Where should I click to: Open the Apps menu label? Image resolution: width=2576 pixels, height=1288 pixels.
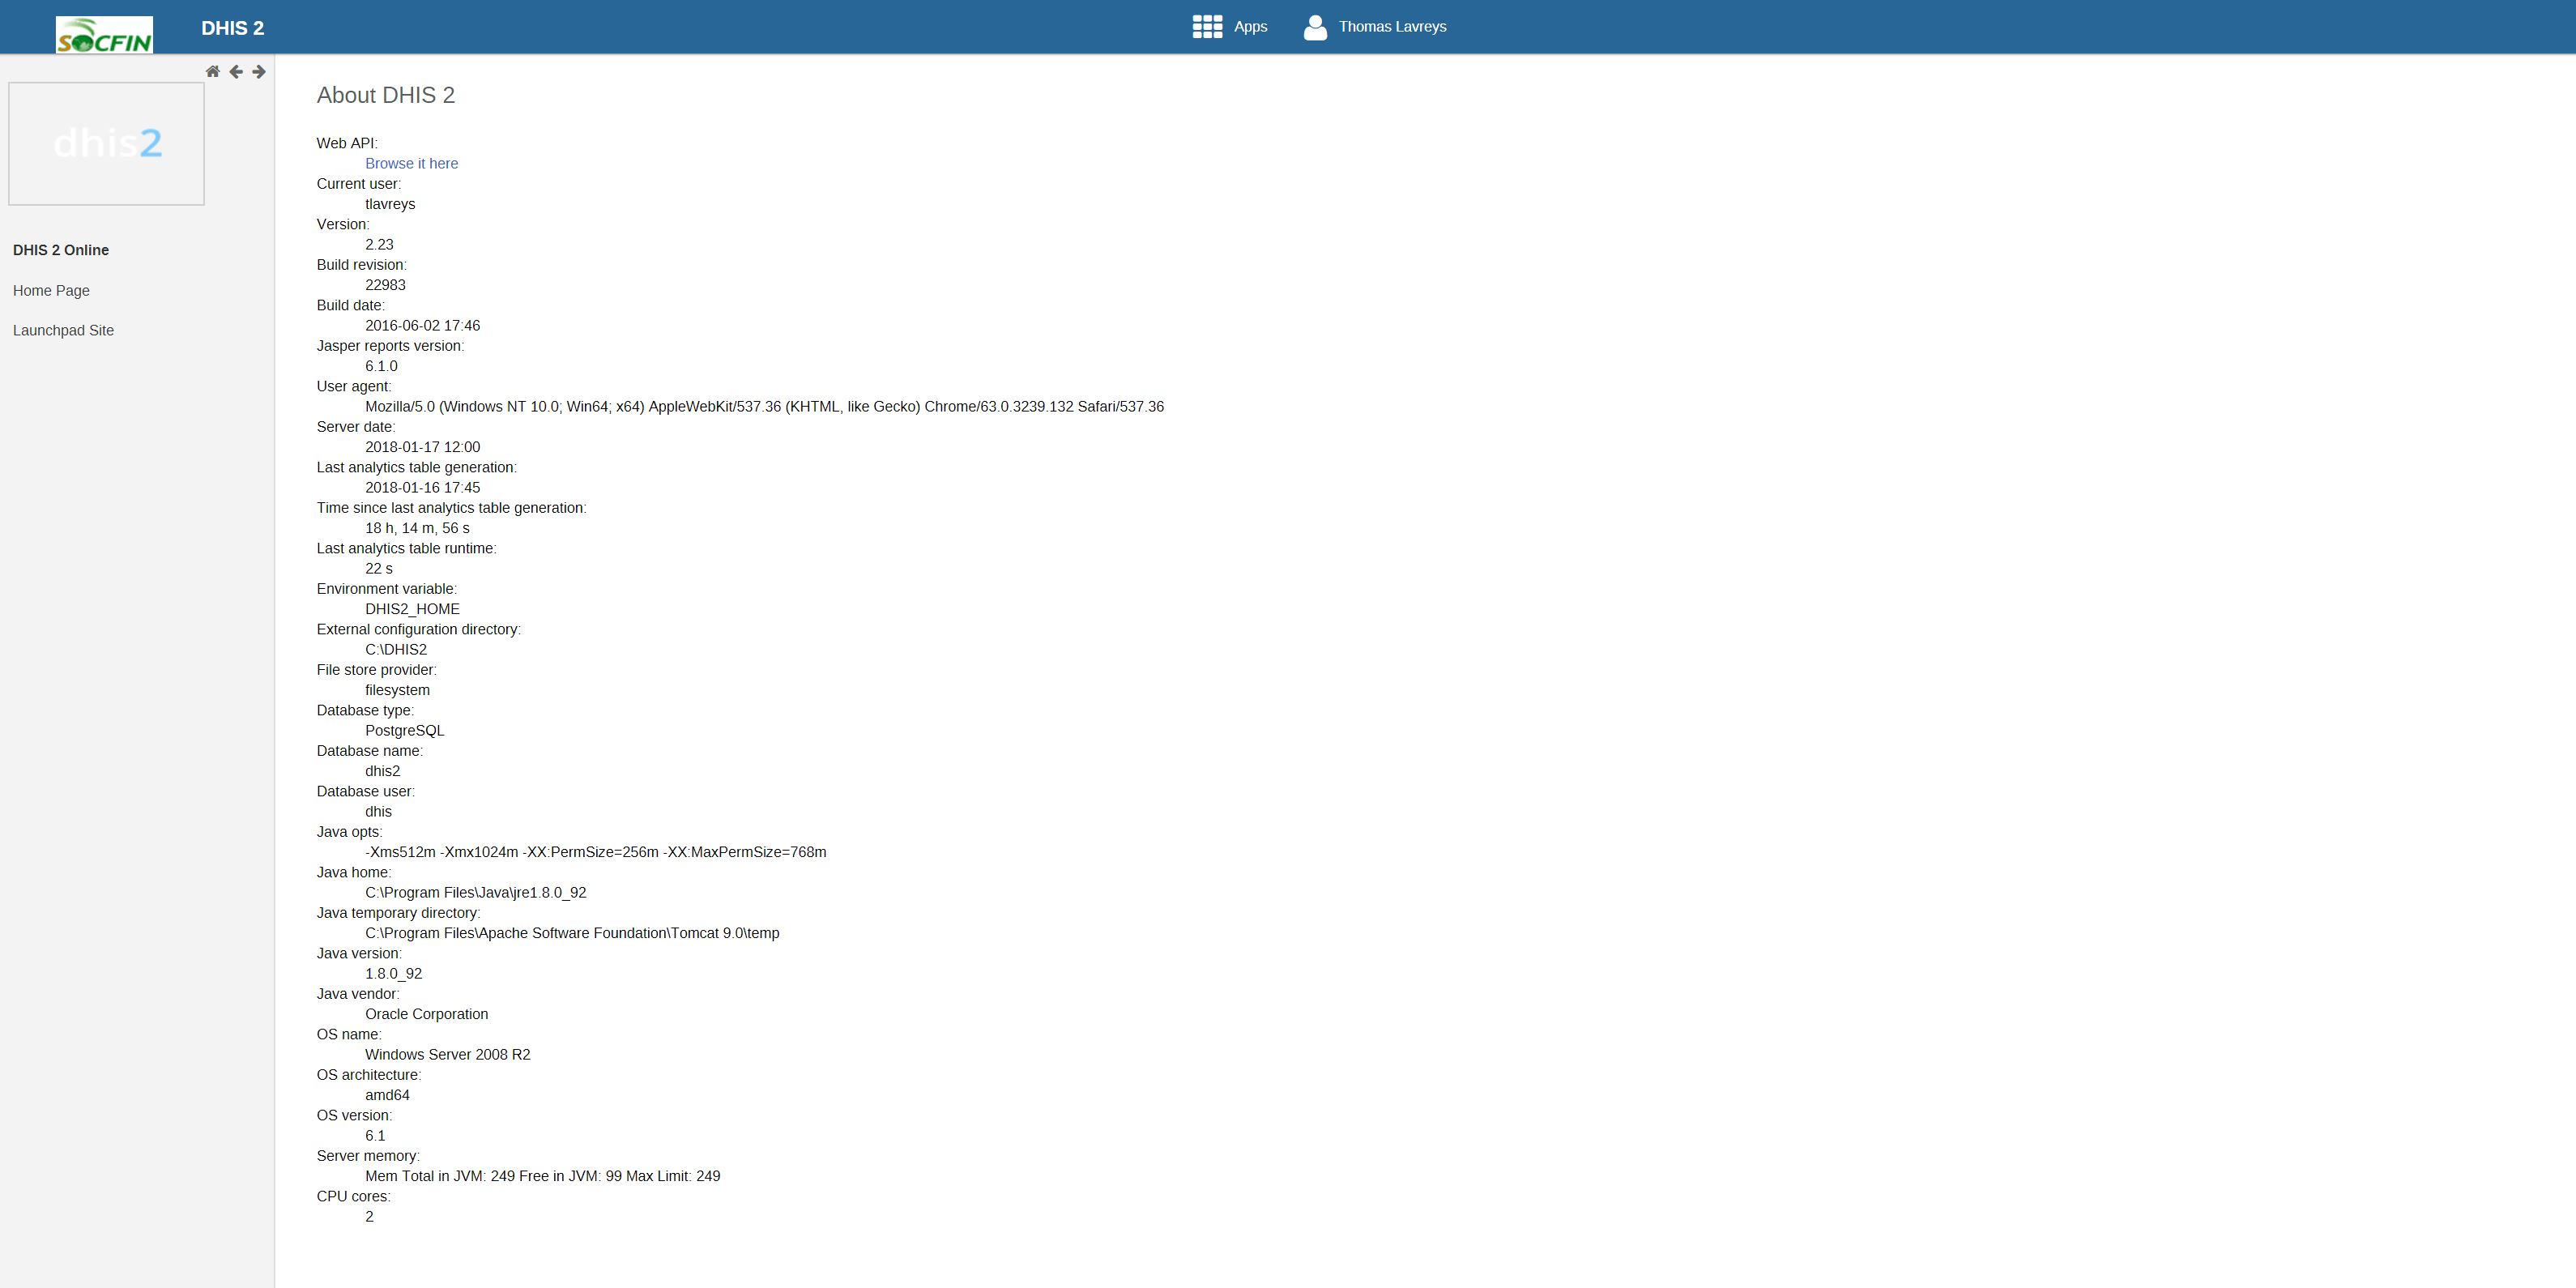(1250, 27)
